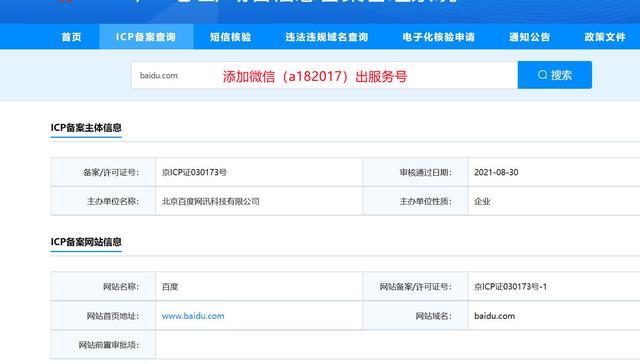The image size is (640, 364).
Task: Open the 通知公告 tab
Action: (x=529, y=37)
